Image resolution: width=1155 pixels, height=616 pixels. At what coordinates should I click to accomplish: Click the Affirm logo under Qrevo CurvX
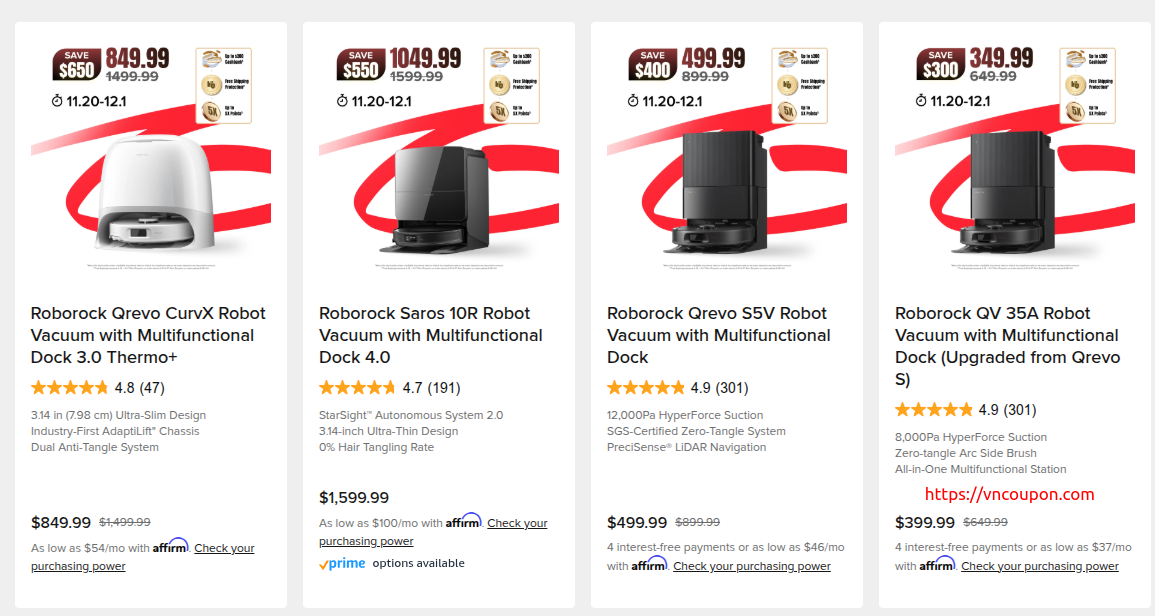coord(171,547)
